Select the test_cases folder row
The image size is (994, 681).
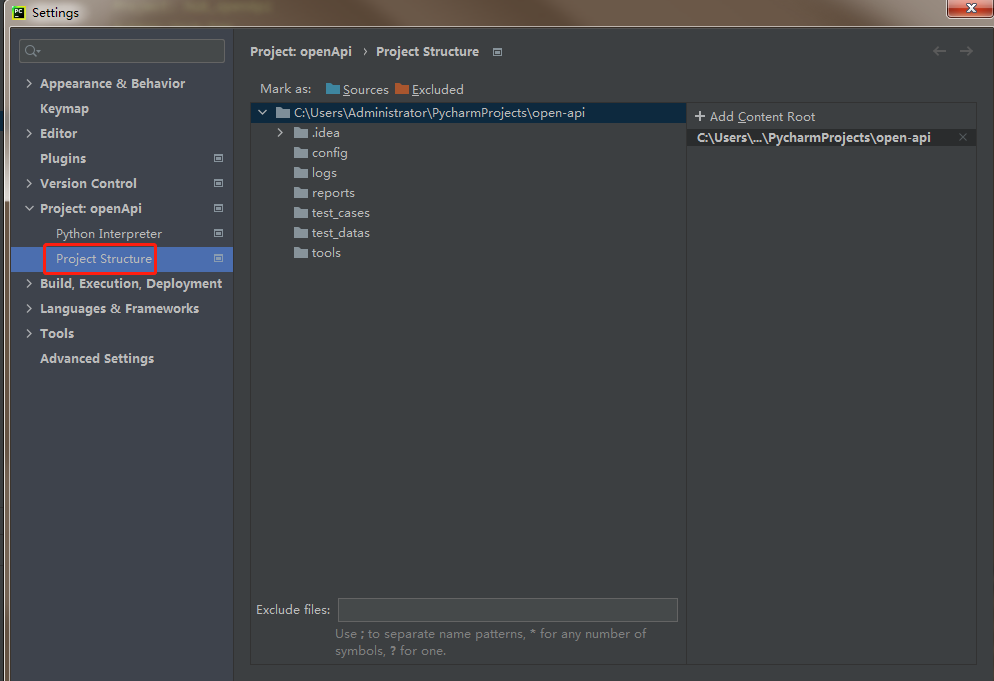(468, 212)
